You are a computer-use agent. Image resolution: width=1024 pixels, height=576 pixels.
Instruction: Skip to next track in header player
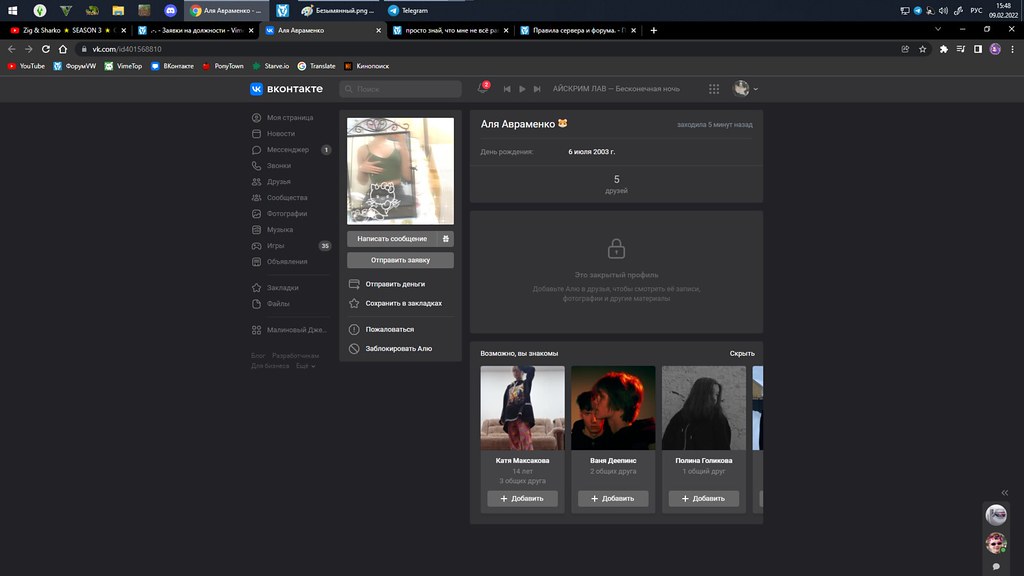click(x=537, y=89)
